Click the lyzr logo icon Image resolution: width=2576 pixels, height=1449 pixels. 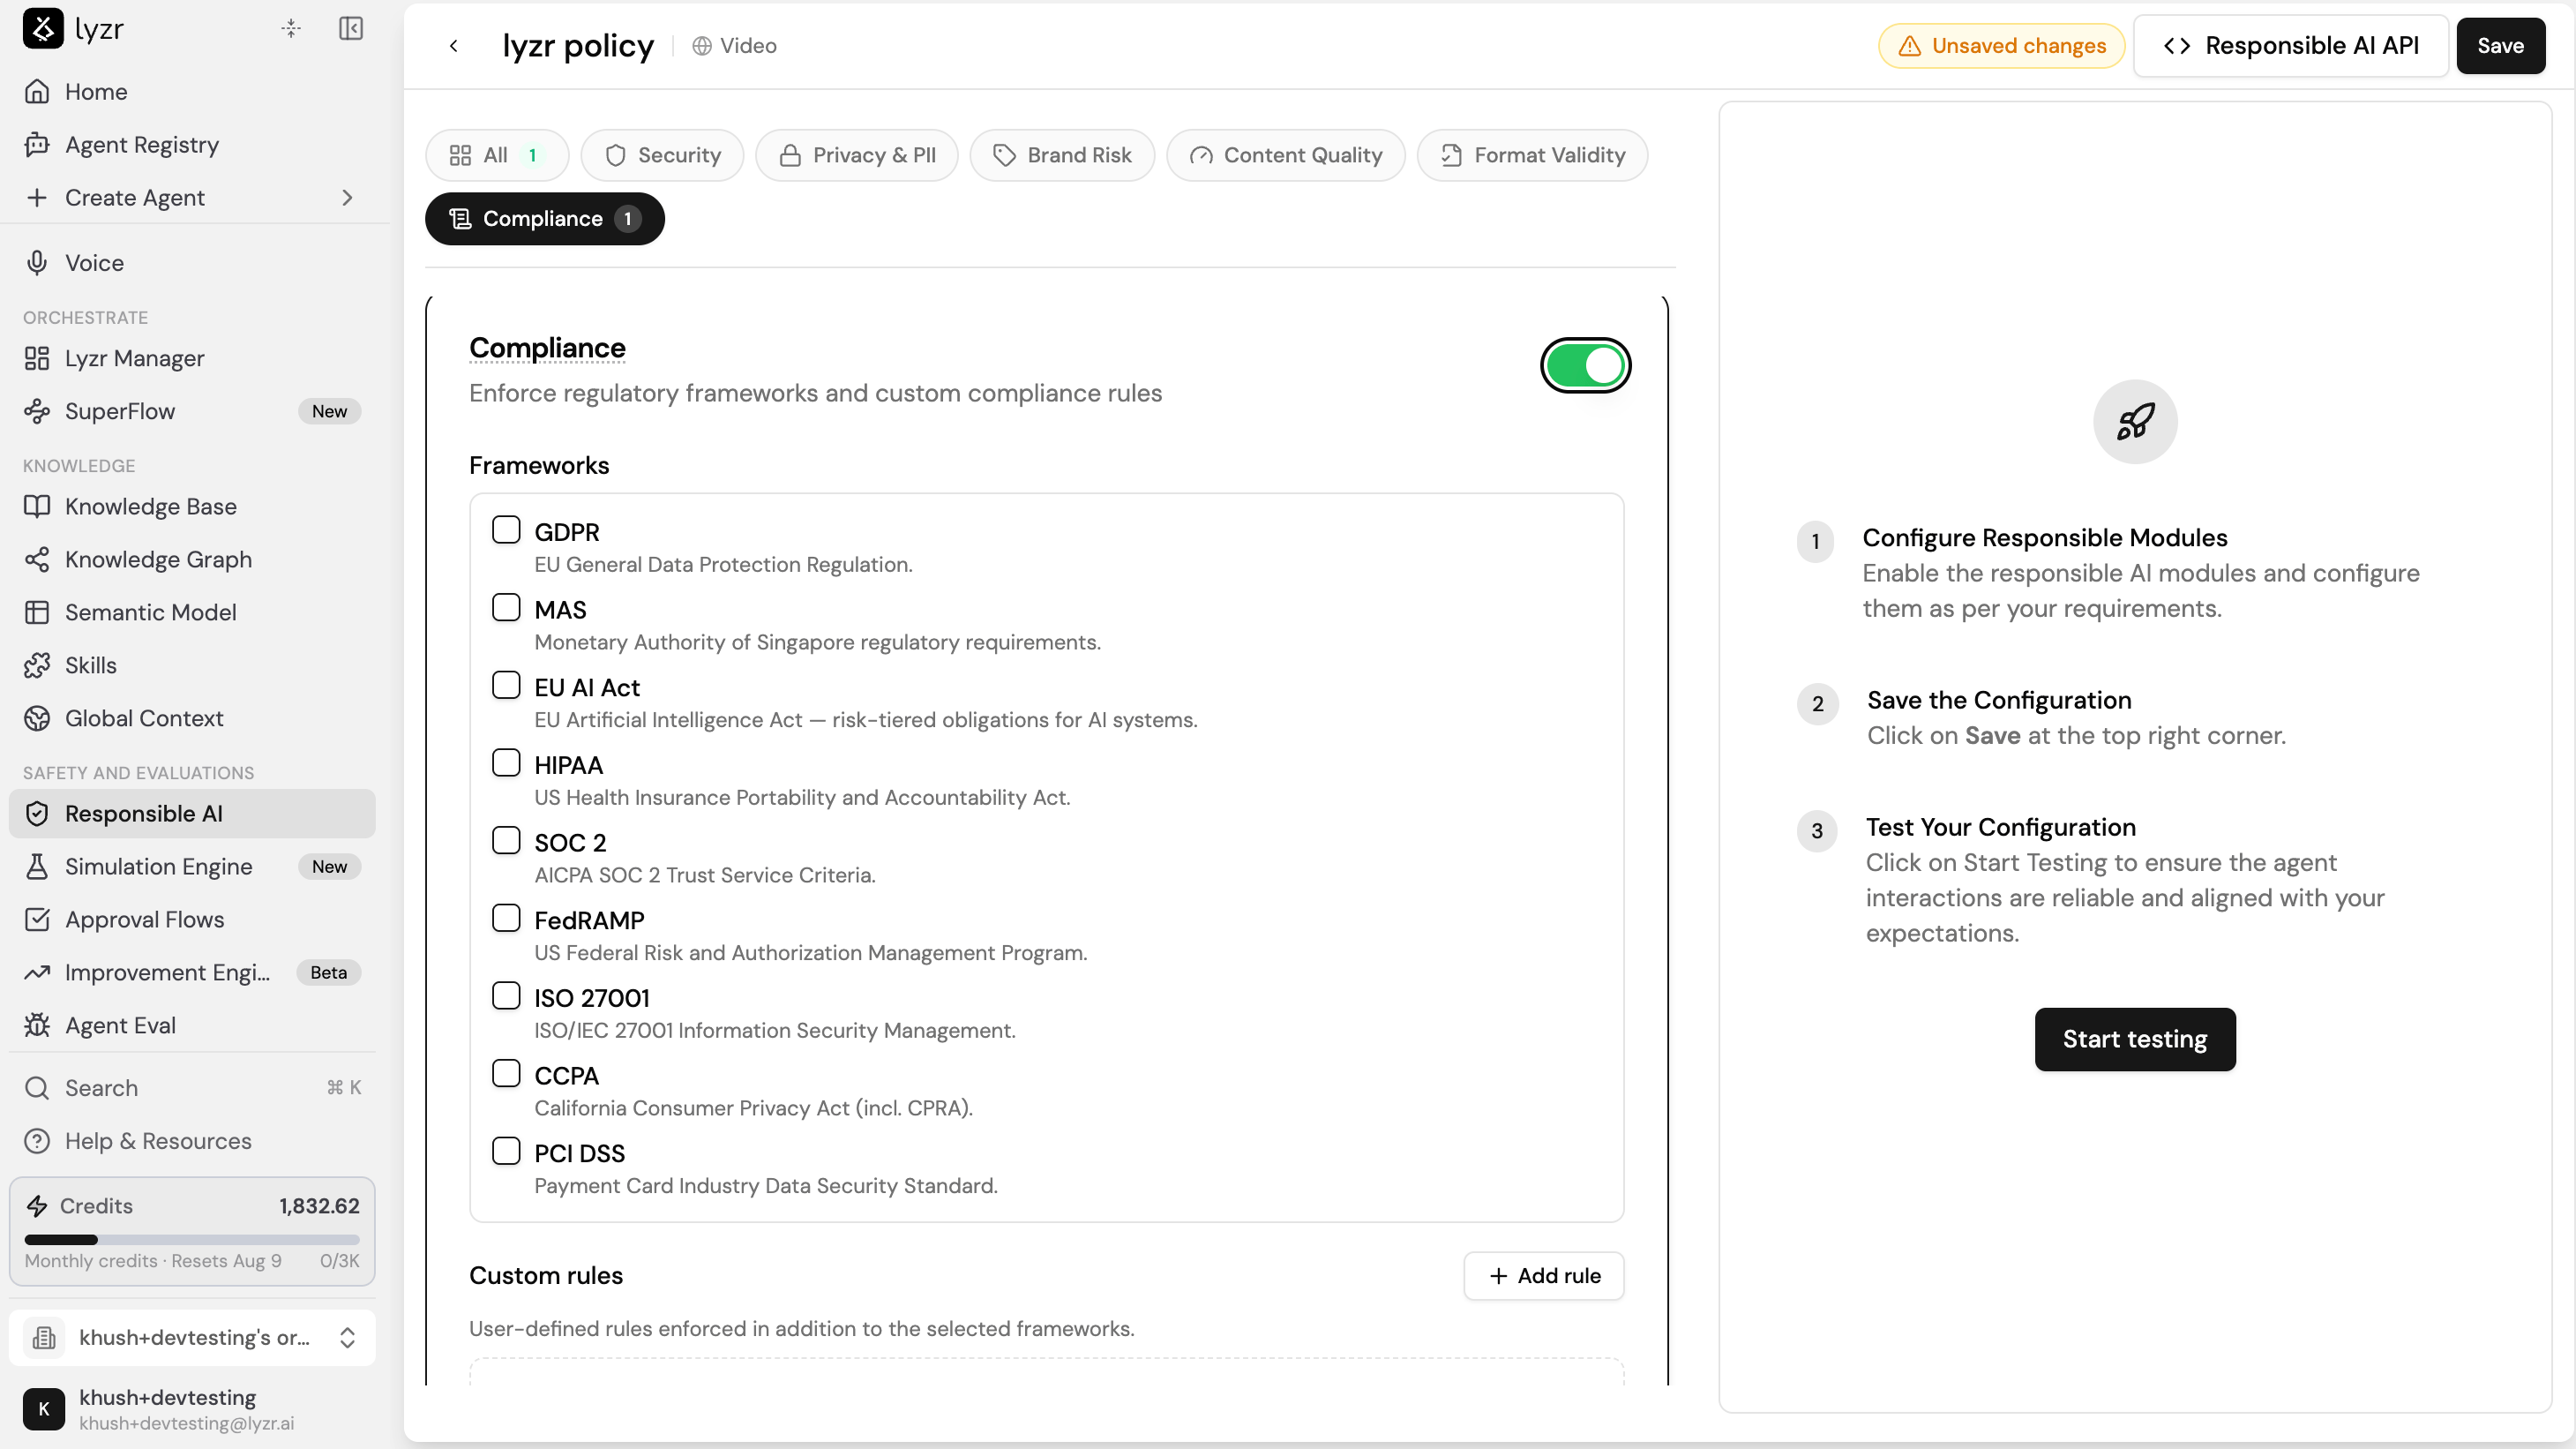(x=43, y=28)
